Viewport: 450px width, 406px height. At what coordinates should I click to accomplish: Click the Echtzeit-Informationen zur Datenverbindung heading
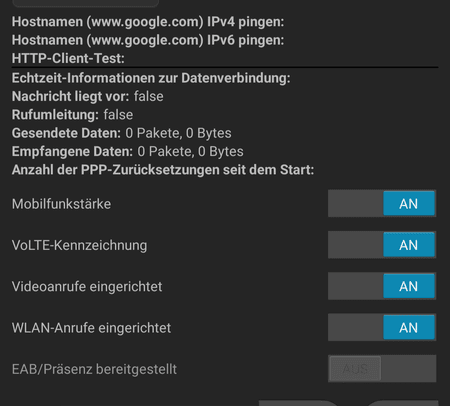pos(151,78)
